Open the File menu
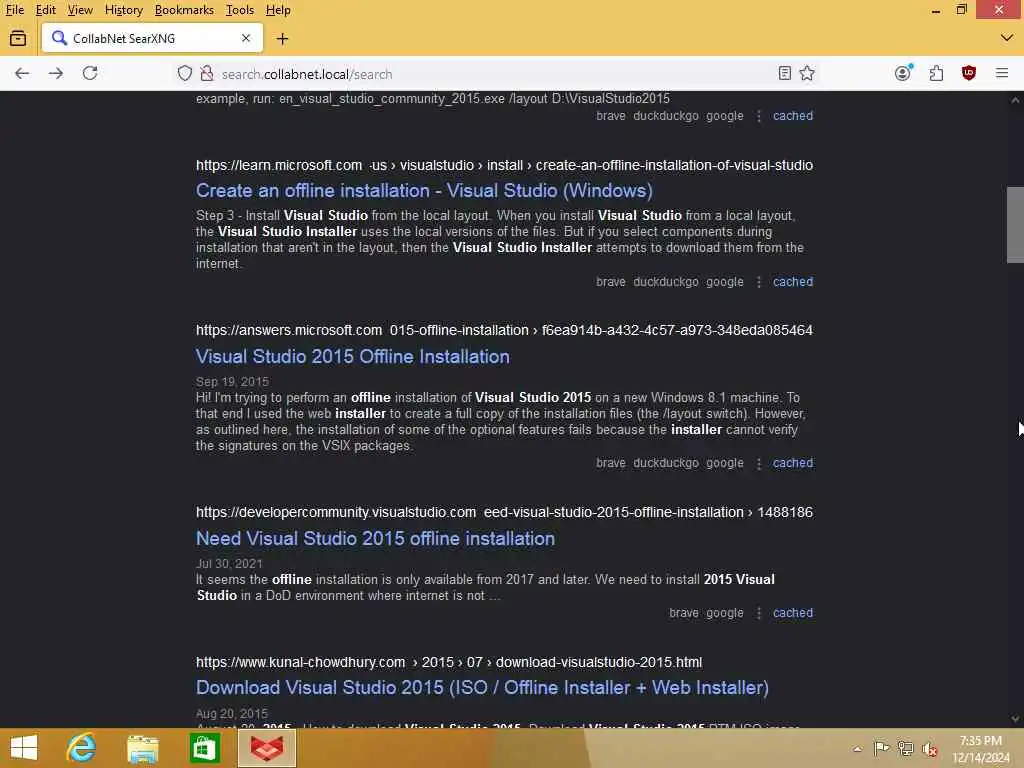Viewport: 1024px width, 768px height. click(15, 10)
